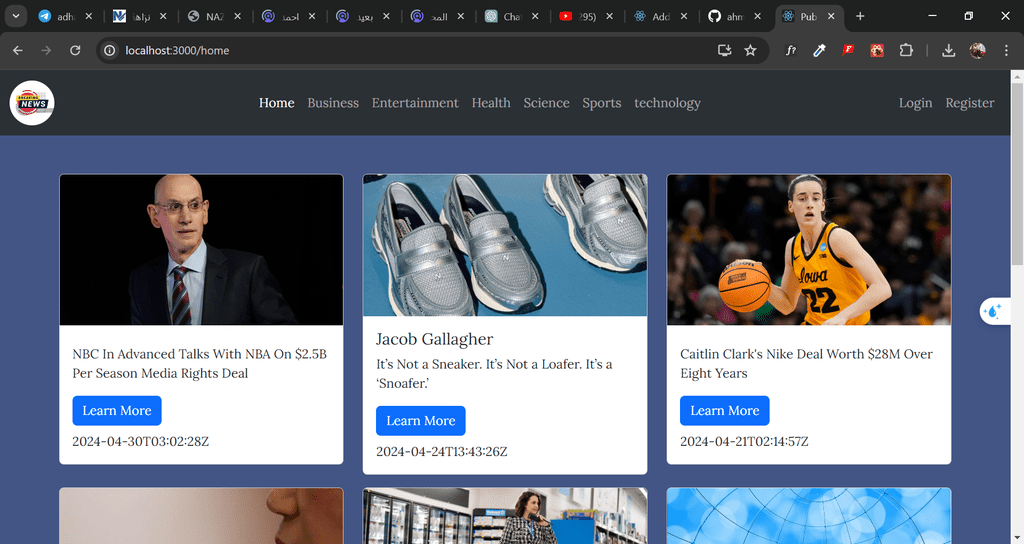The height and width of the screenshot is (544, 1024).
Task: Open the technology category
Action: point(667,103)
